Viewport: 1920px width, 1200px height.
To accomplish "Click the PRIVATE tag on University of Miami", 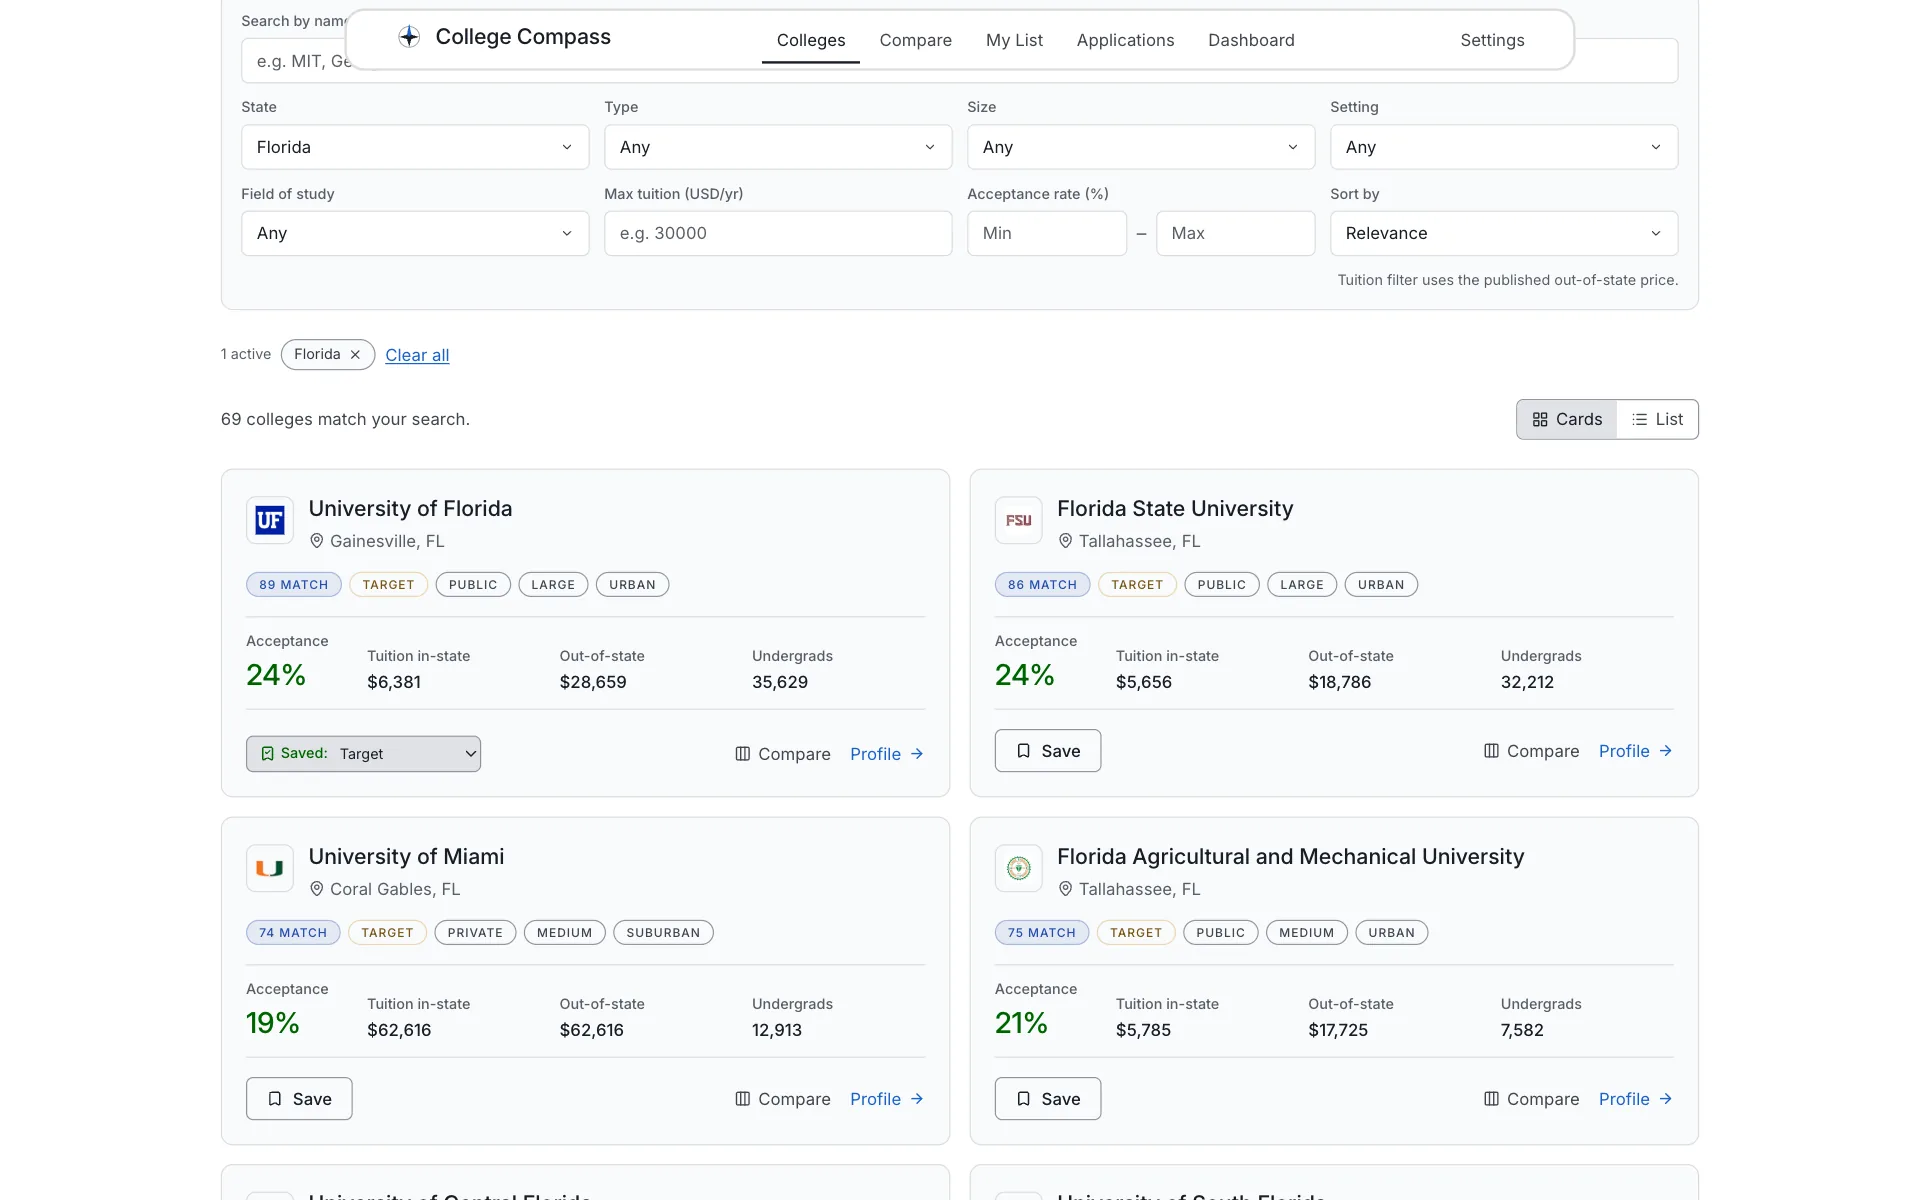I will (x=475, y=933).
